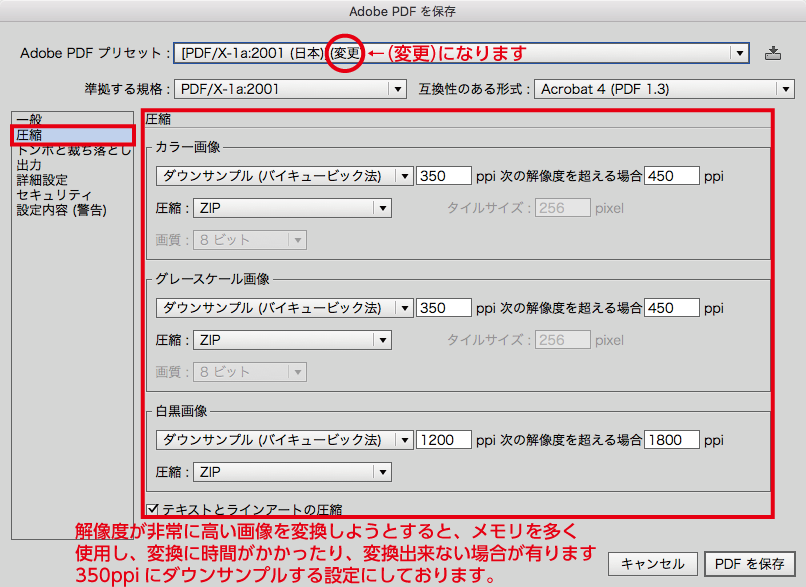Select 出力 in the left category list
Screen dimensions: 806x587
[x=29, y=165]
